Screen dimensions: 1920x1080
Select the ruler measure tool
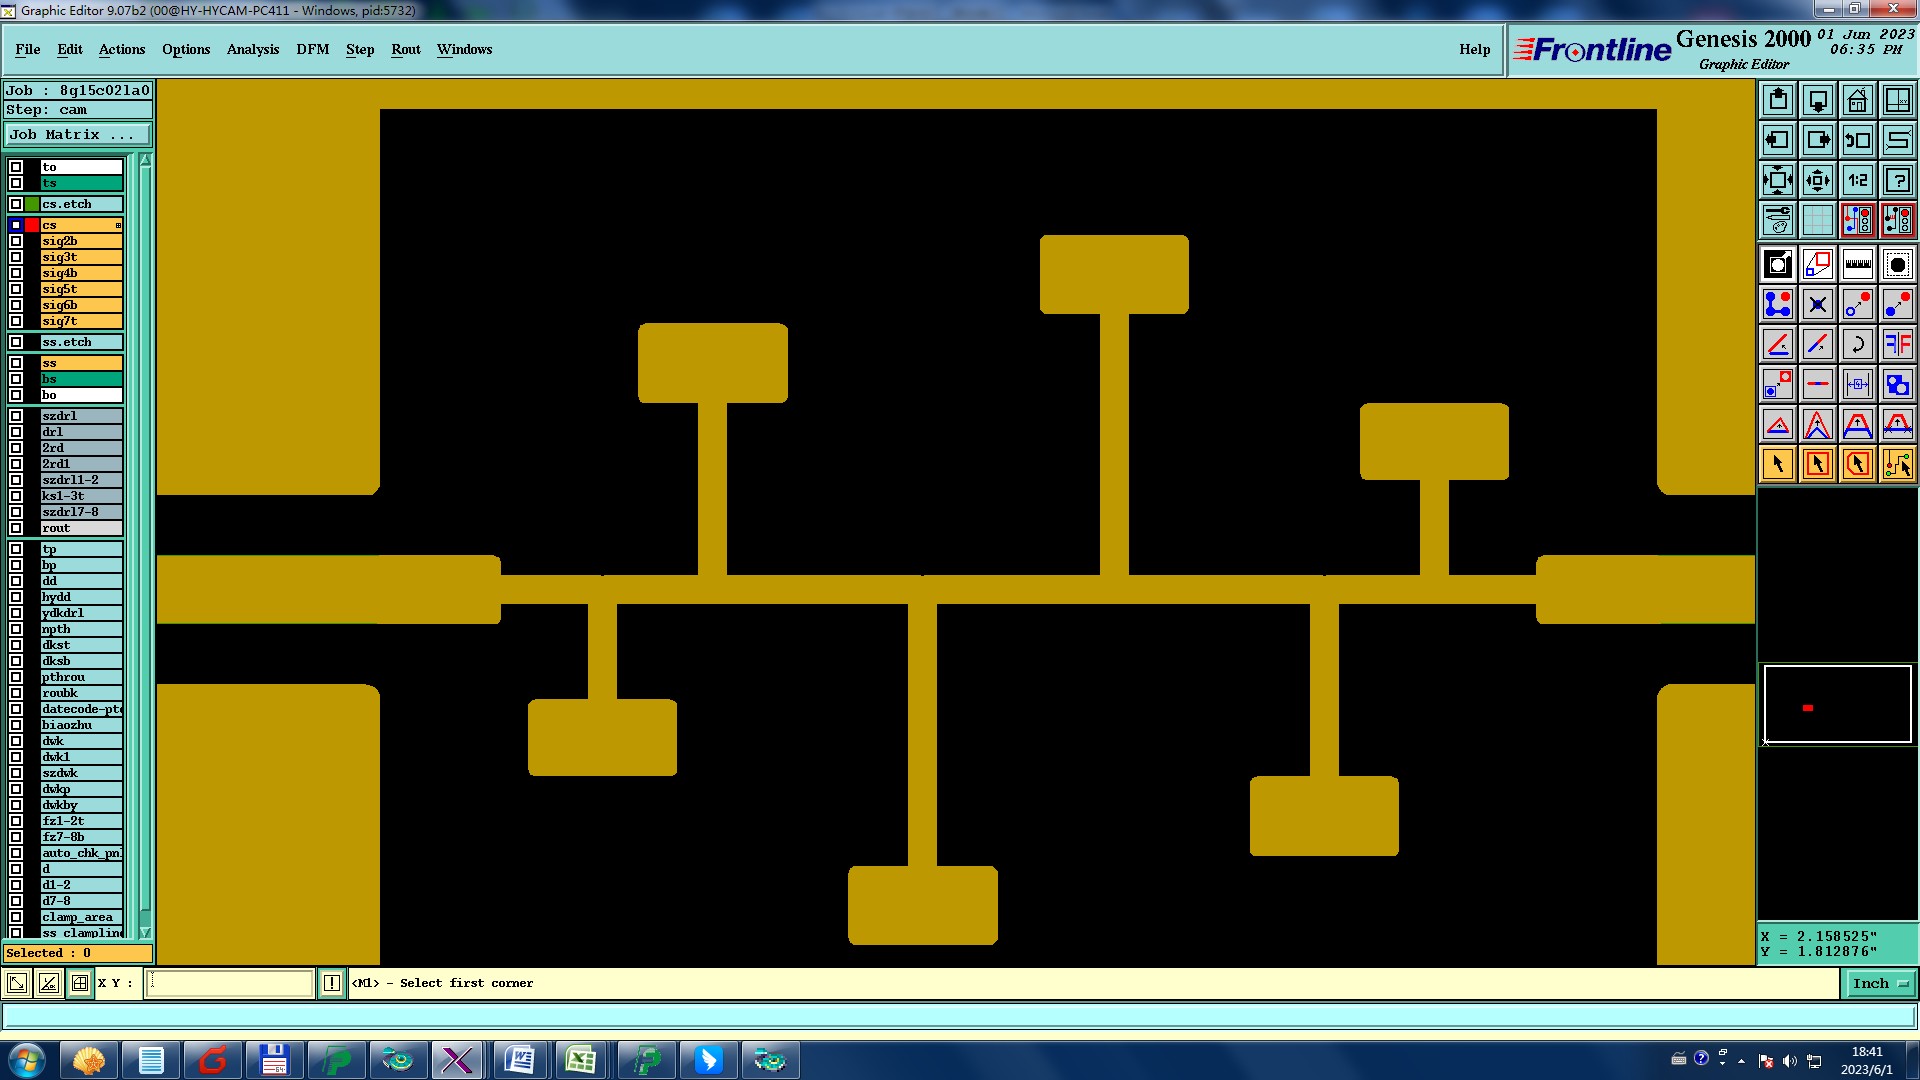(x=1857, y=264)
